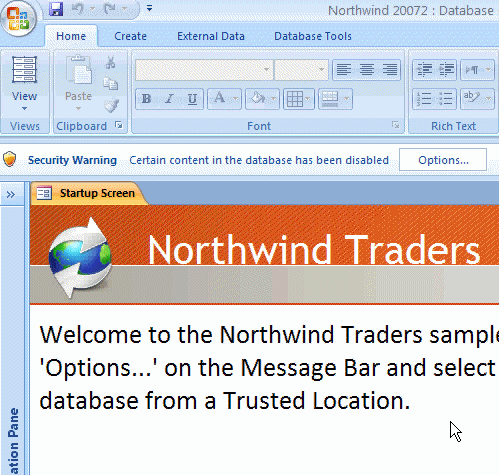Click the Office Button logo
499x475 pixels.
click(18, 19)
